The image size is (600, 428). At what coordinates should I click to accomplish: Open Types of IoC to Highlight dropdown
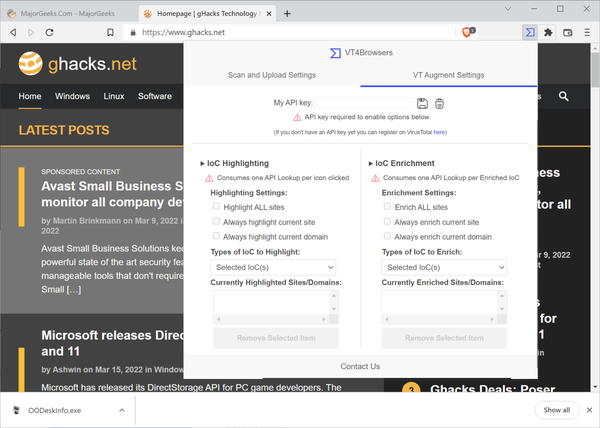(273, 267)
